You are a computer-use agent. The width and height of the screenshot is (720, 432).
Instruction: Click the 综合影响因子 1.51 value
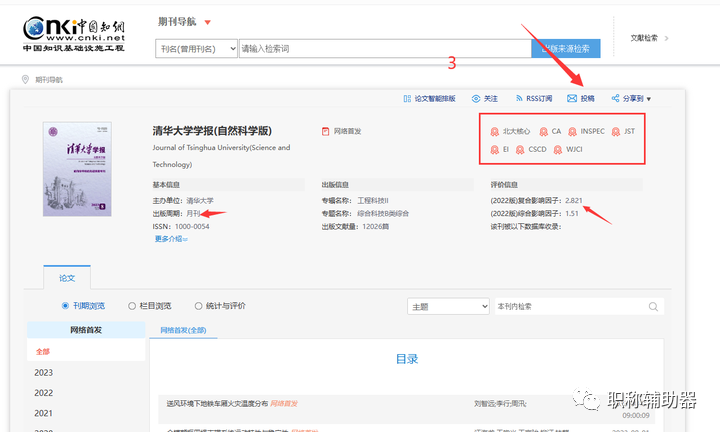click(572, 213)
